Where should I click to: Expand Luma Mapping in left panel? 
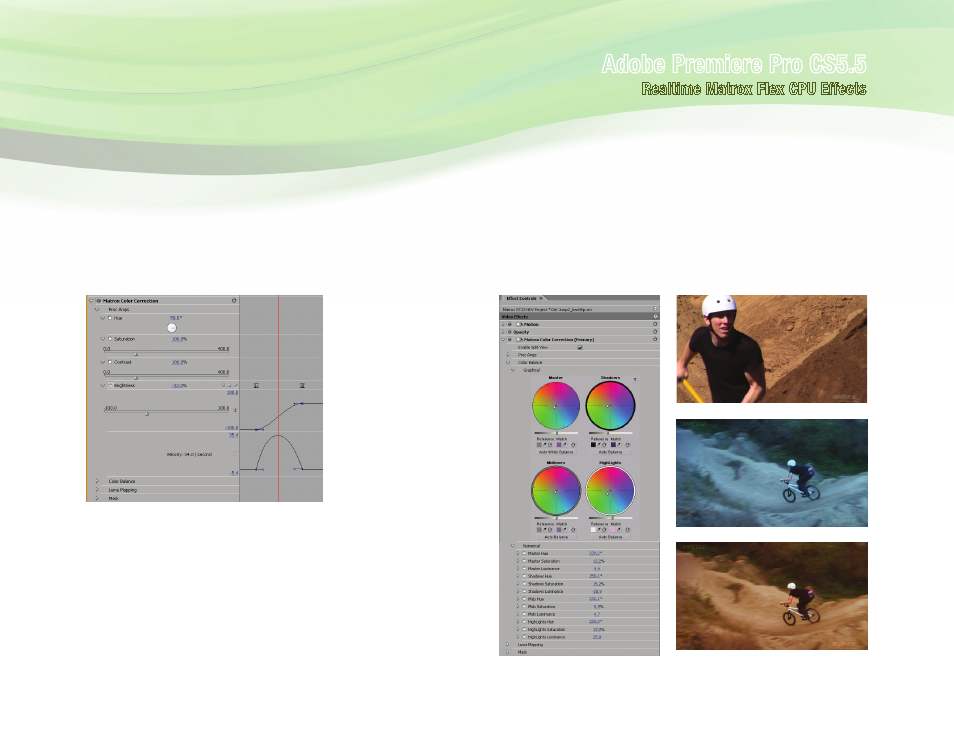(97, 490)
